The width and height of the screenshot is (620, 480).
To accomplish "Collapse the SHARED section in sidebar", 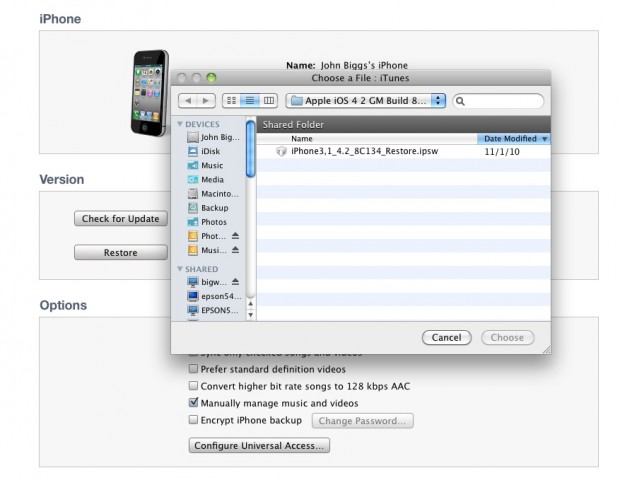I will point(180,269).
